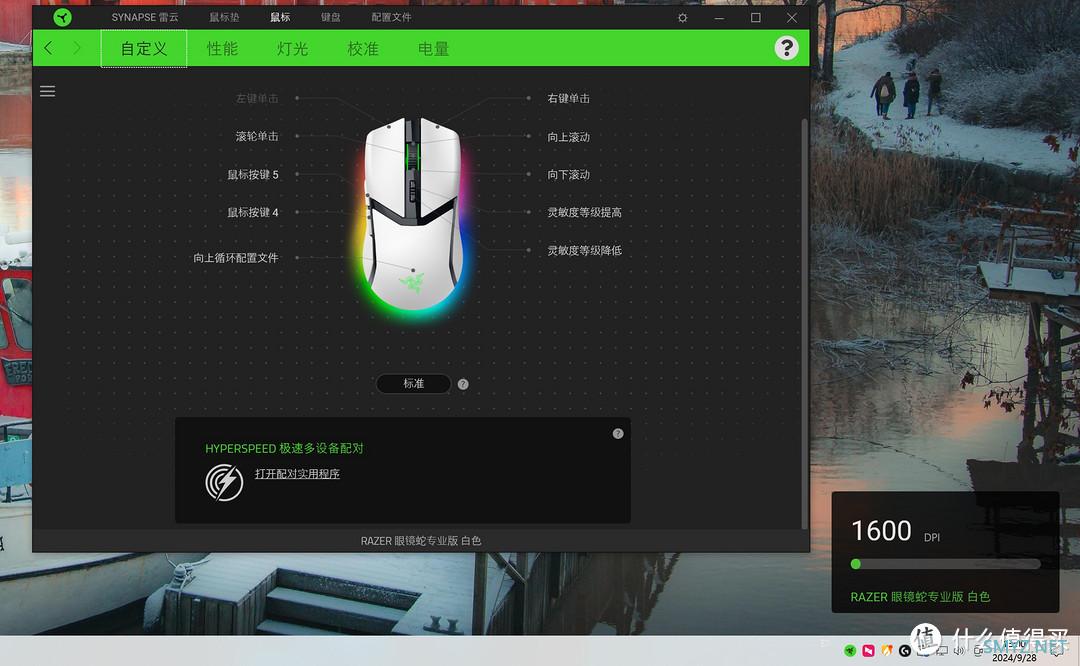Open Synapse settings gear icon
Viewport: 1080px width, 666px height.
click(x=683, y=18)
